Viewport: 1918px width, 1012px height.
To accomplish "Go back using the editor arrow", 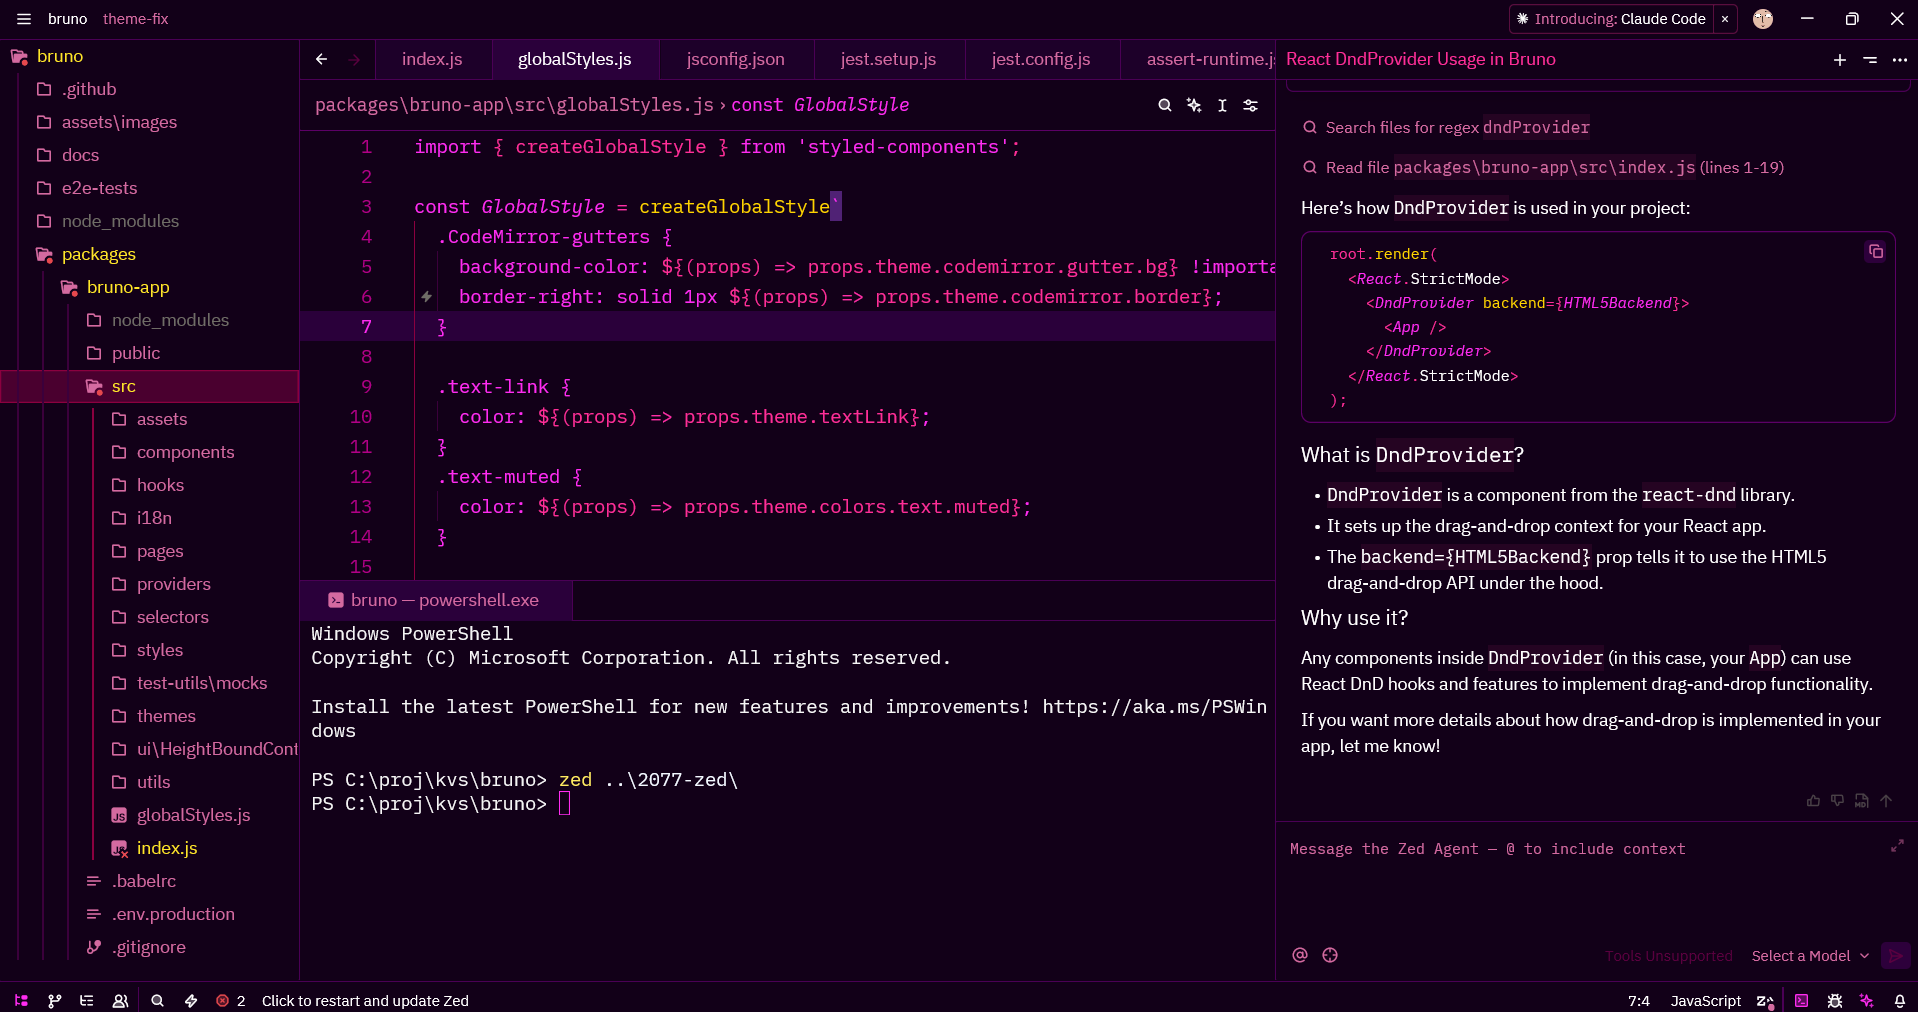I will point(321,59).
